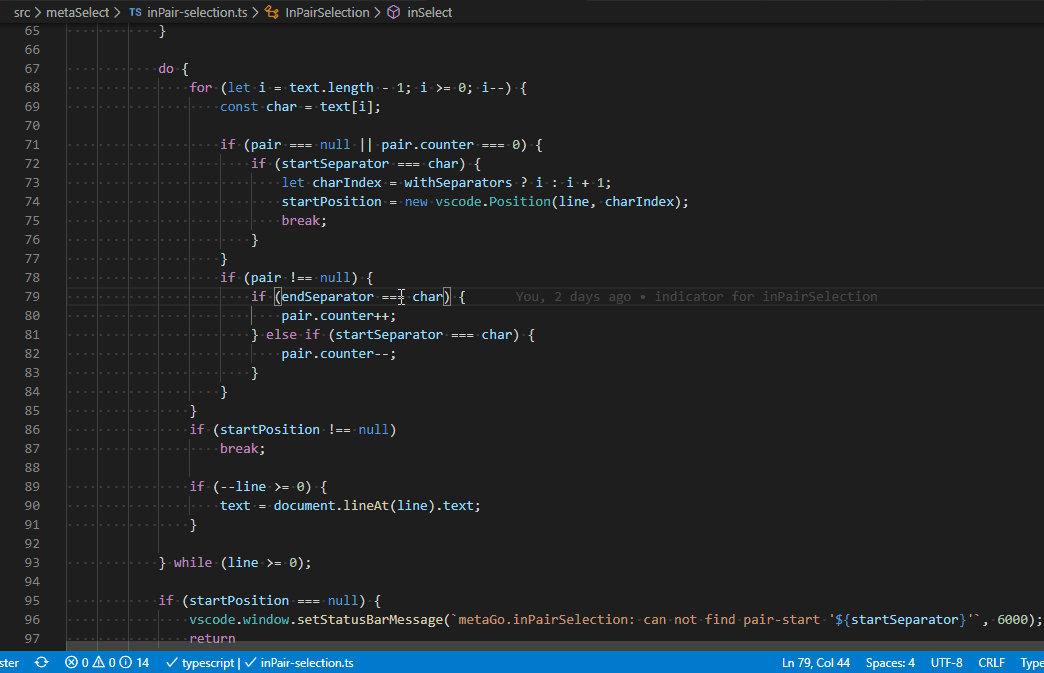1044x673 pixels.
Task: Select the metaSelect breadcrumb folder
Action: [77, 12]
